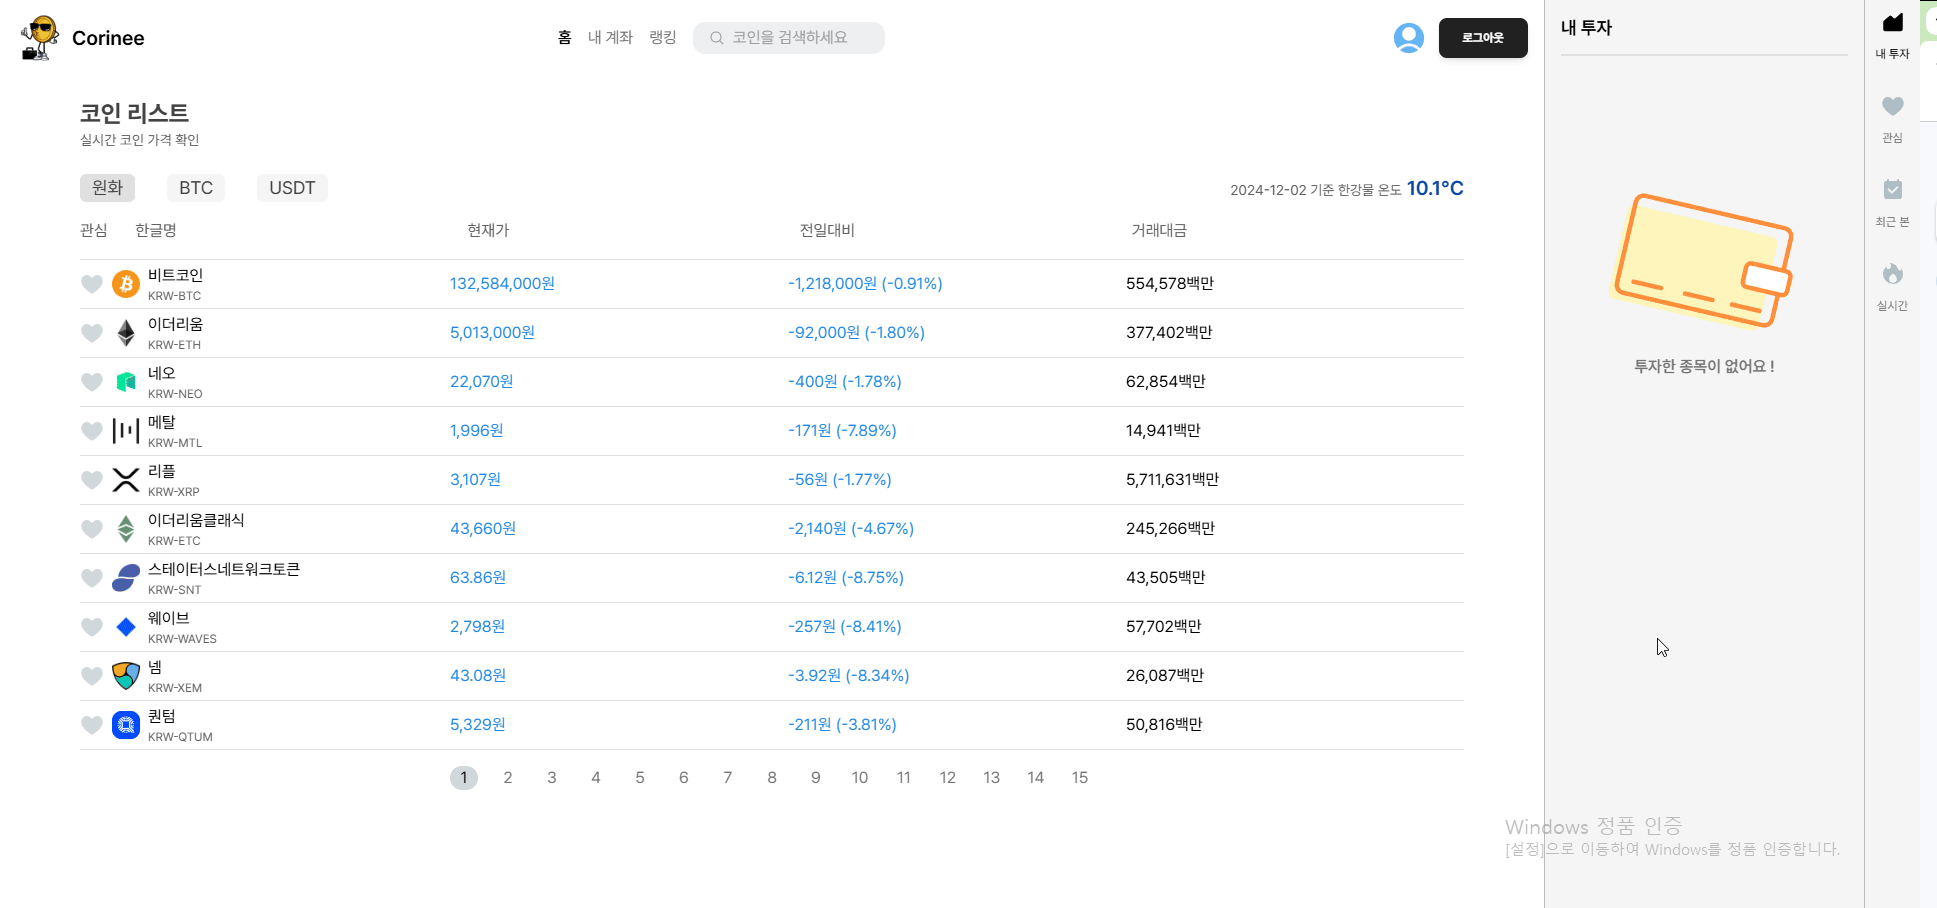1937x908 pixels.
Task: Click the Status Network Token icon
Action: click(126, 578)
